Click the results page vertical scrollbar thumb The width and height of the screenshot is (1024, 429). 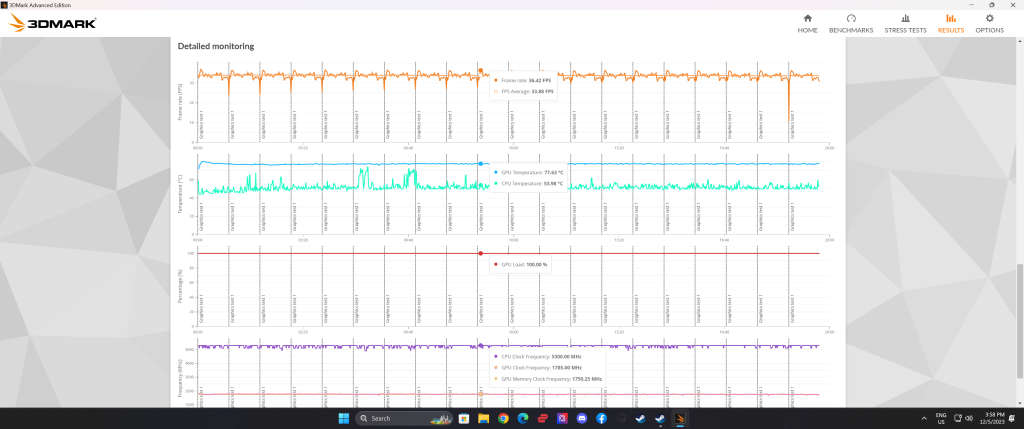click(x=1019, y=321)
